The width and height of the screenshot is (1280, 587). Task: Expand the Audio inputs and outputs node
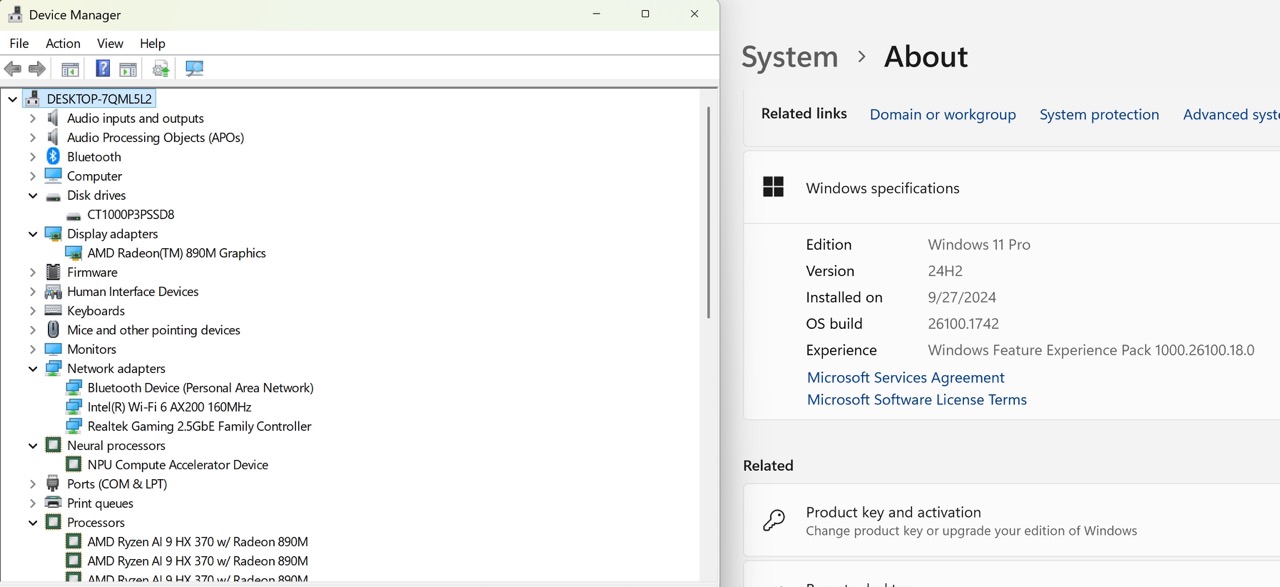(x=33, y=118)
